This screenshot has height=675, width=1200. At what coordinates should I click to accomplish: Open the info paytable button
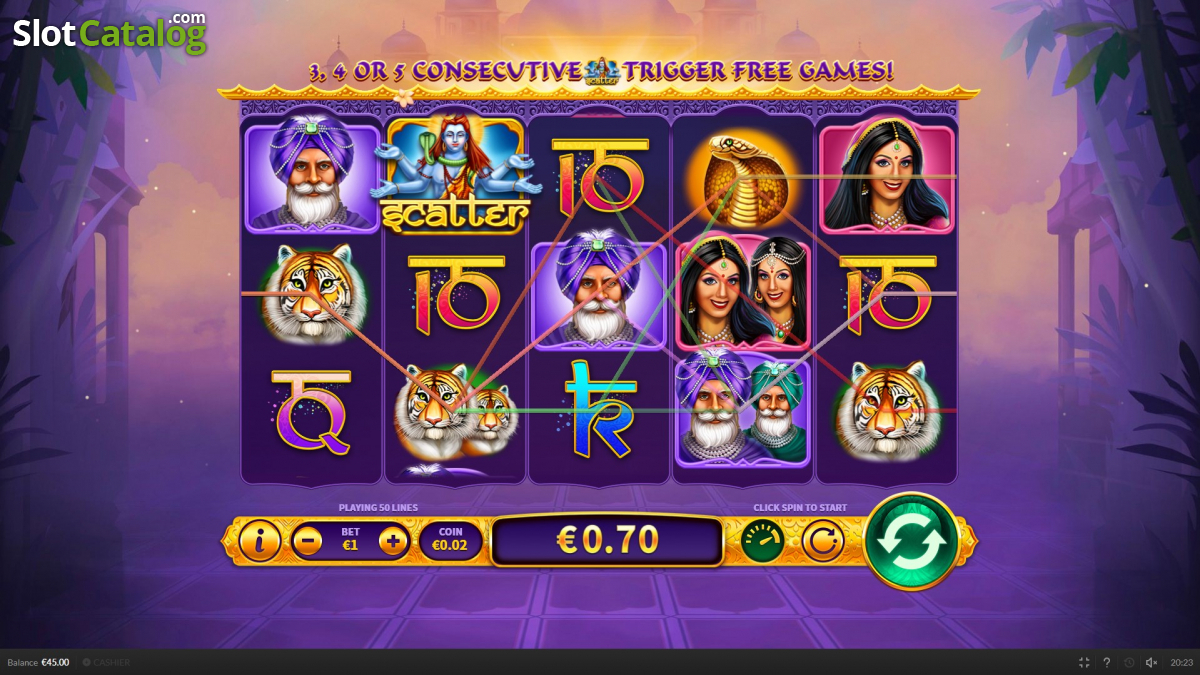click(260, 542)
